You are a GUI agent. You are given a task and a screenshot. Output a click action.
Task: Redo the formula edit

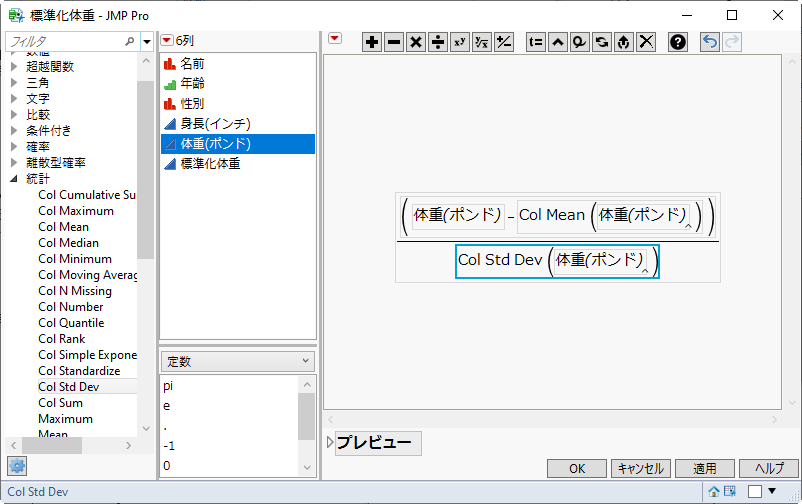tap(732, 42)
